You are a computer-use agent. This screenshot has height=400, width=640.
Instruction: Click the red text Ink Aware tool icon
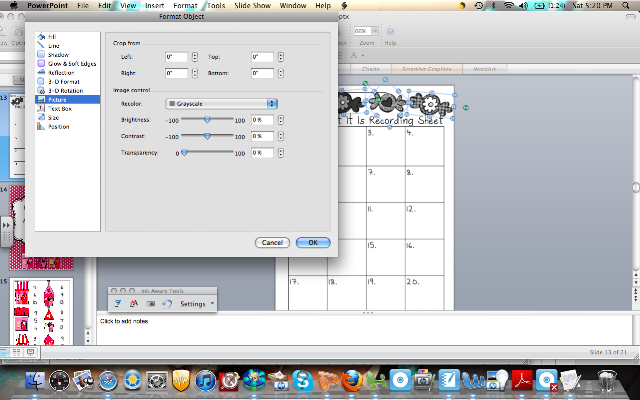(x=133, y=304)
